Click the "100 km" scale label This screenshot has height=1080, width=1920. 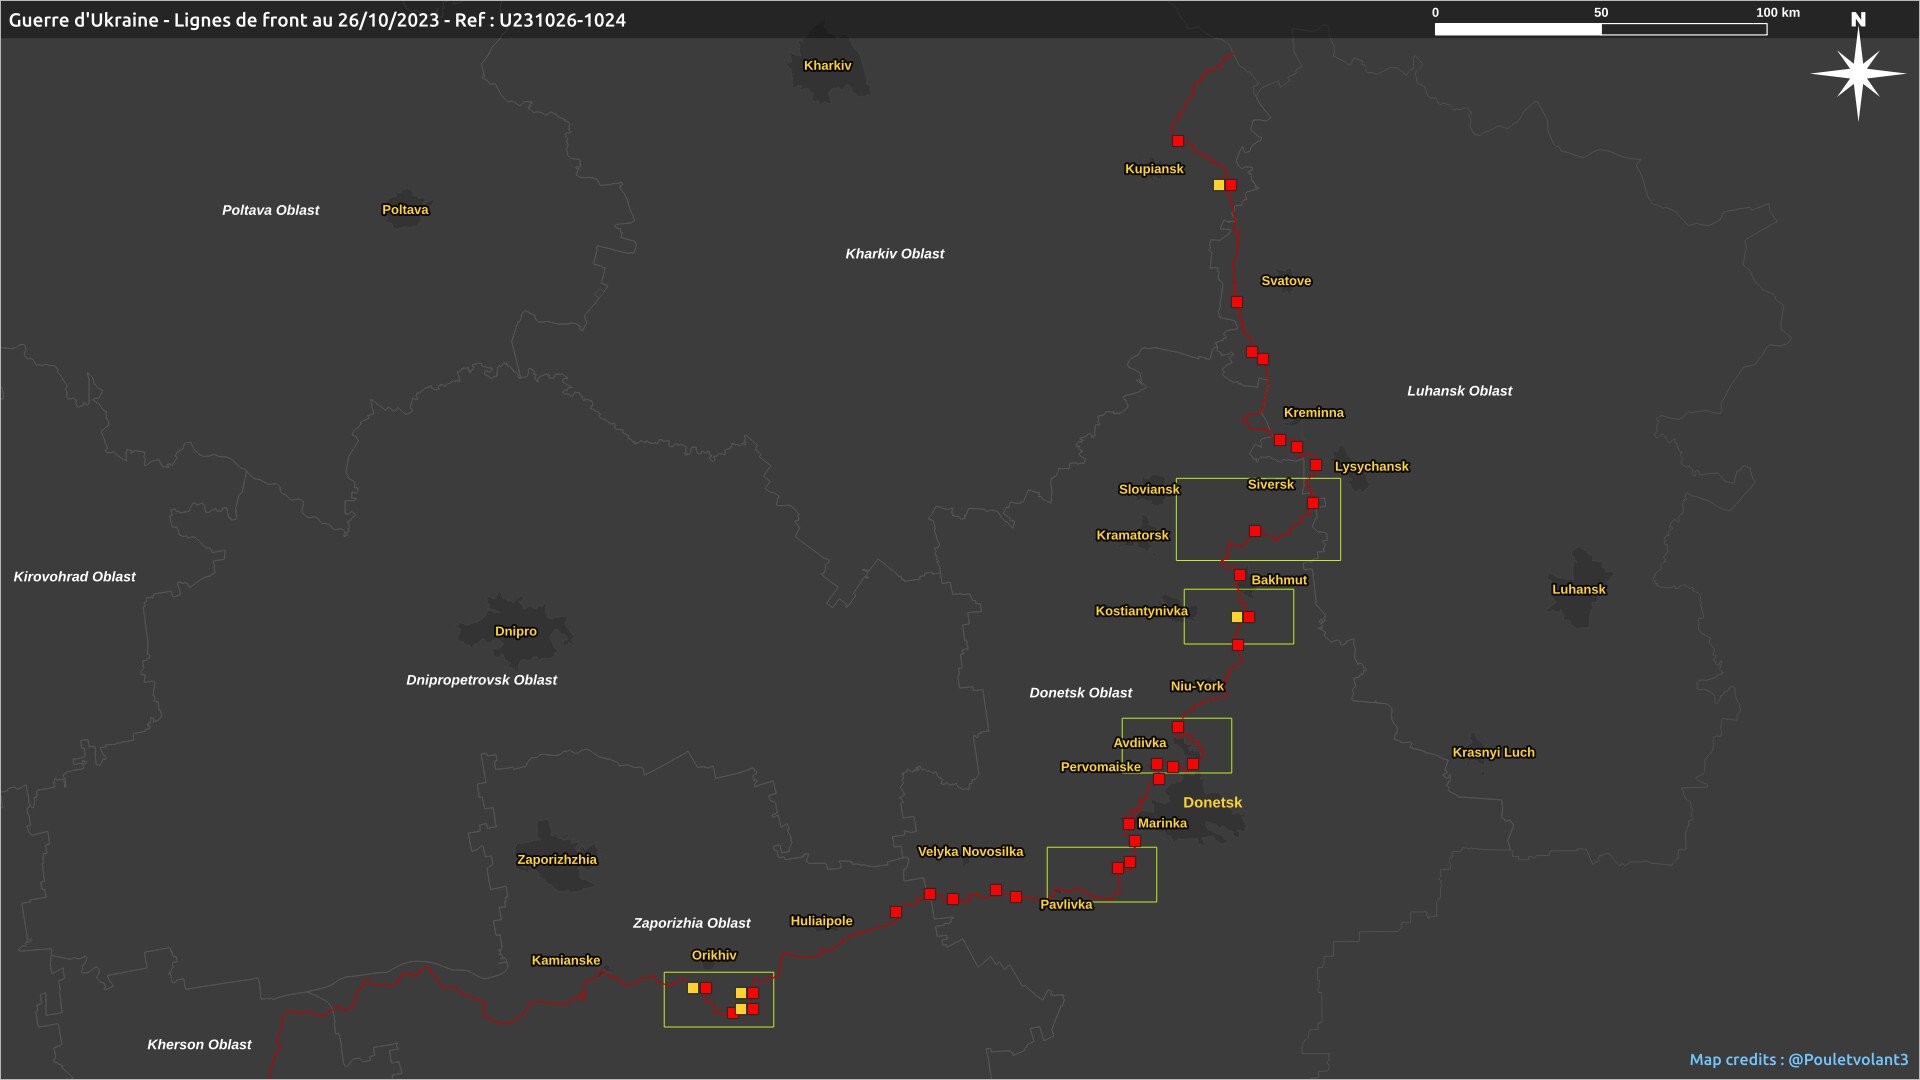pyautogui.click(x=1778, y=12)
